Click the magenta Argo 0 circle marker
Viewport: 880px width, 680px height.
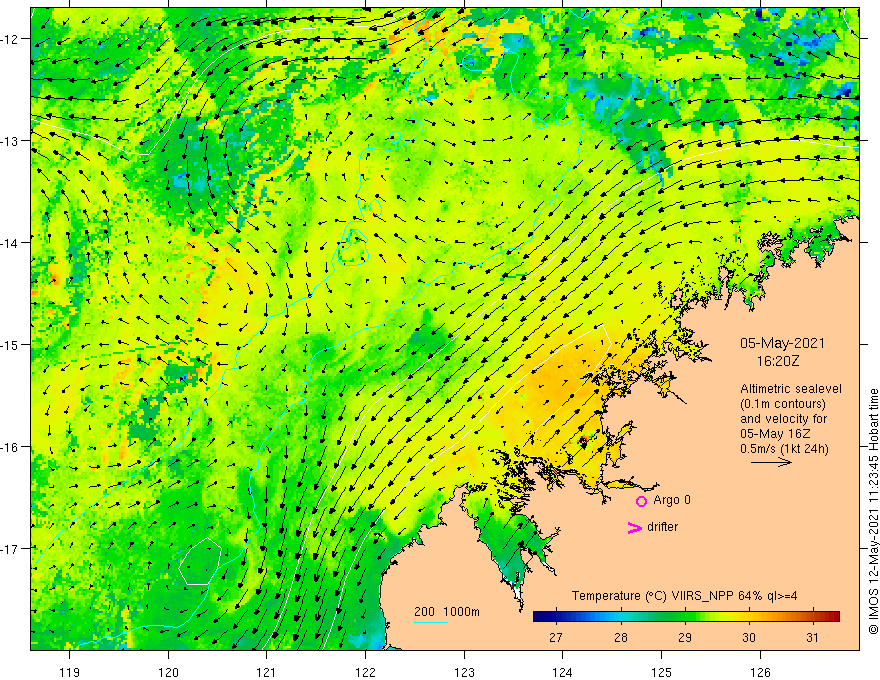pos(641,501)
